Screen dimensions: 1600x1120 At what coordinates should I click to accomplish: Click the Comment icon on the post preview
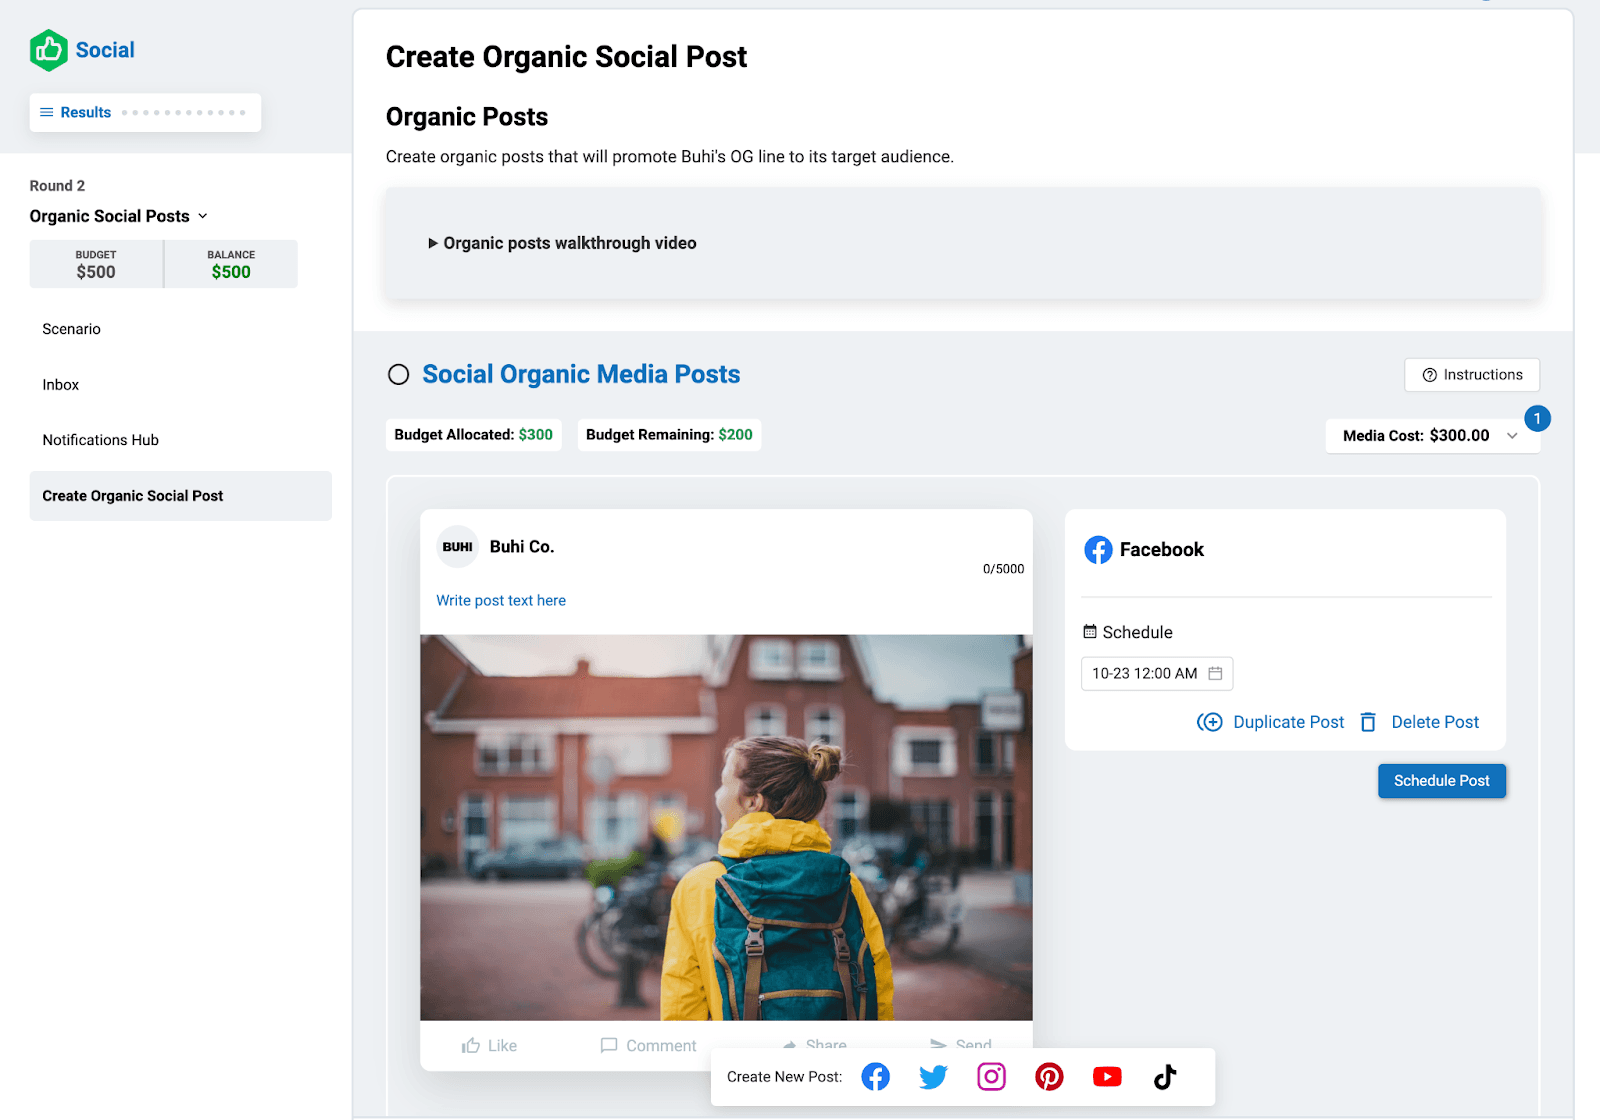coord(610,1045)
